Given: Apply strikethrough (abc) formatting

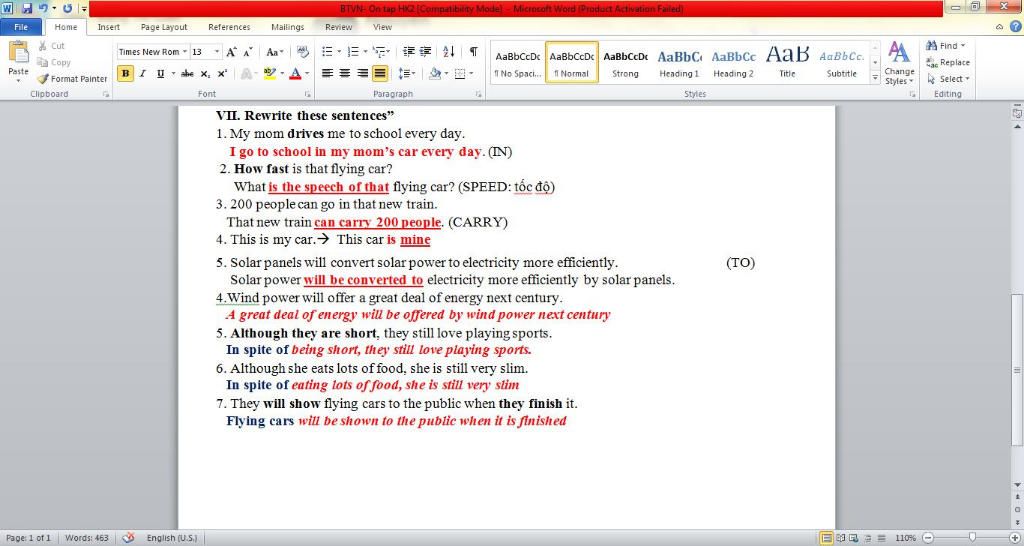Looking at the screenshot, I should pos(187,74).
